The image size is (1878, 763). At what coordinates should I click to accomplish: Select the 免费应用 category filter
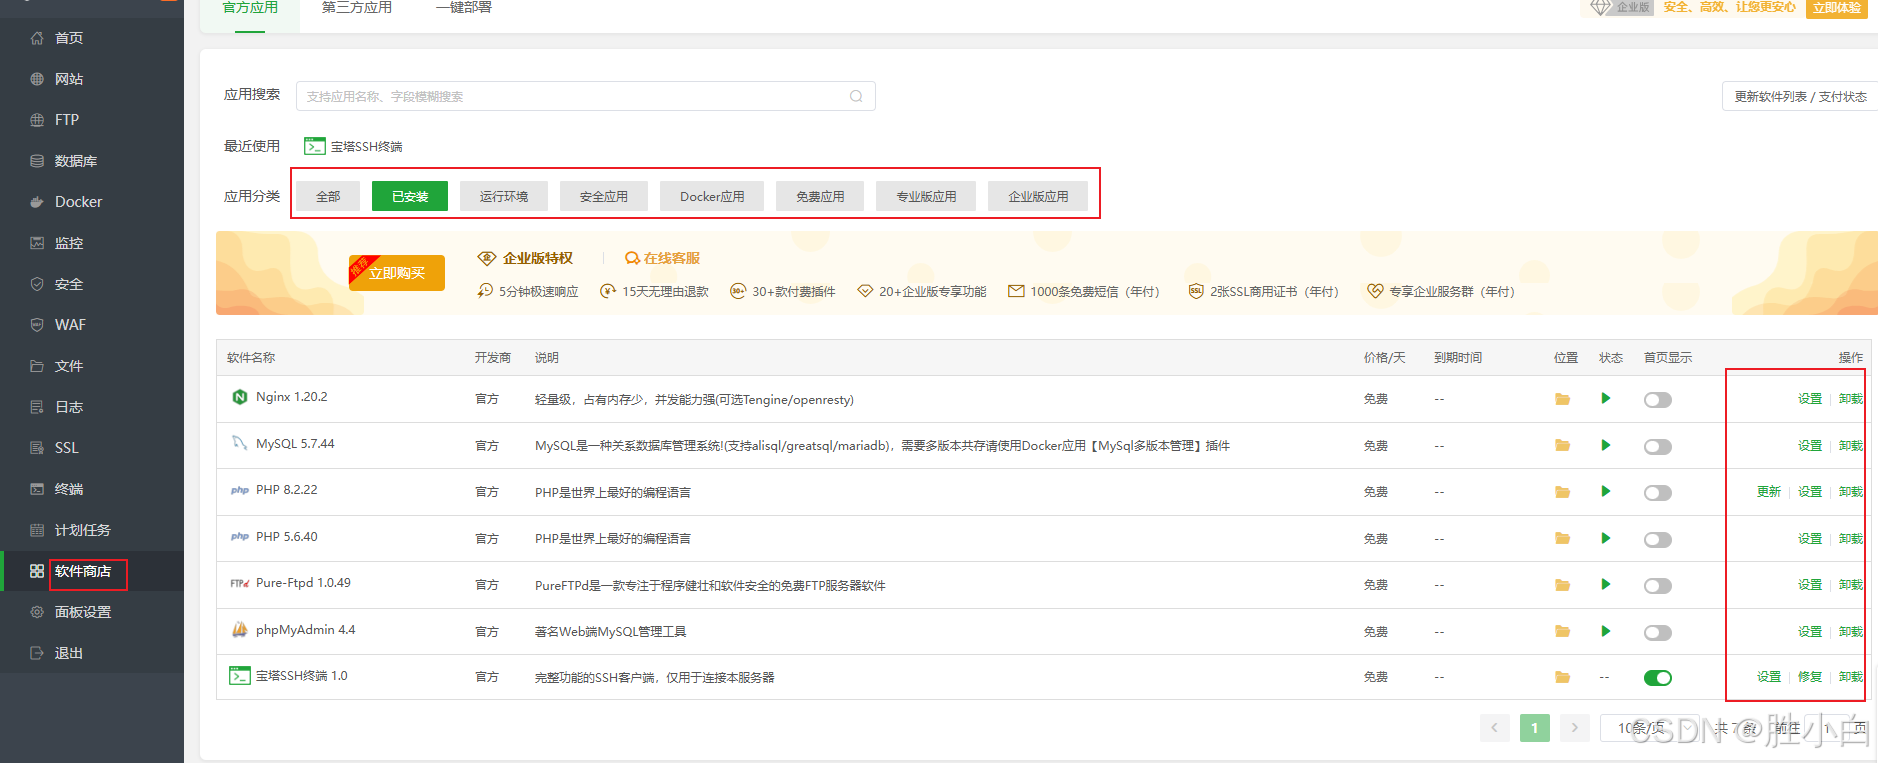820,196
